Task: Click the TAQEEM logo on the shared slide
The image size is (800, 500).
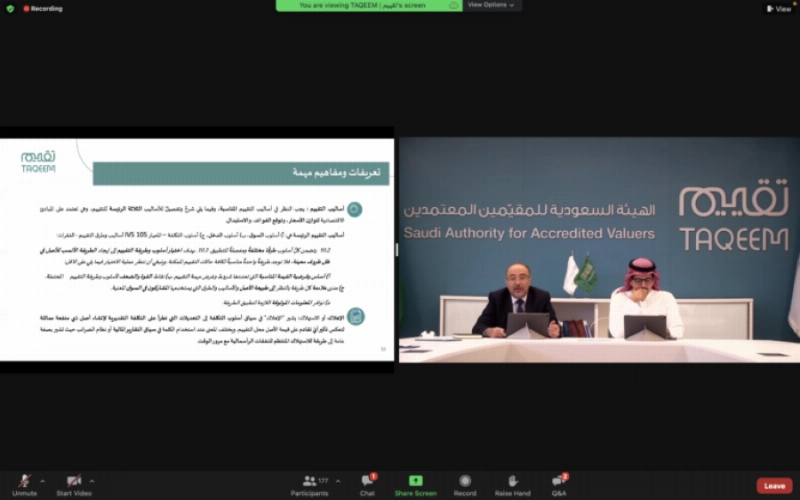Action: [38, 161]
